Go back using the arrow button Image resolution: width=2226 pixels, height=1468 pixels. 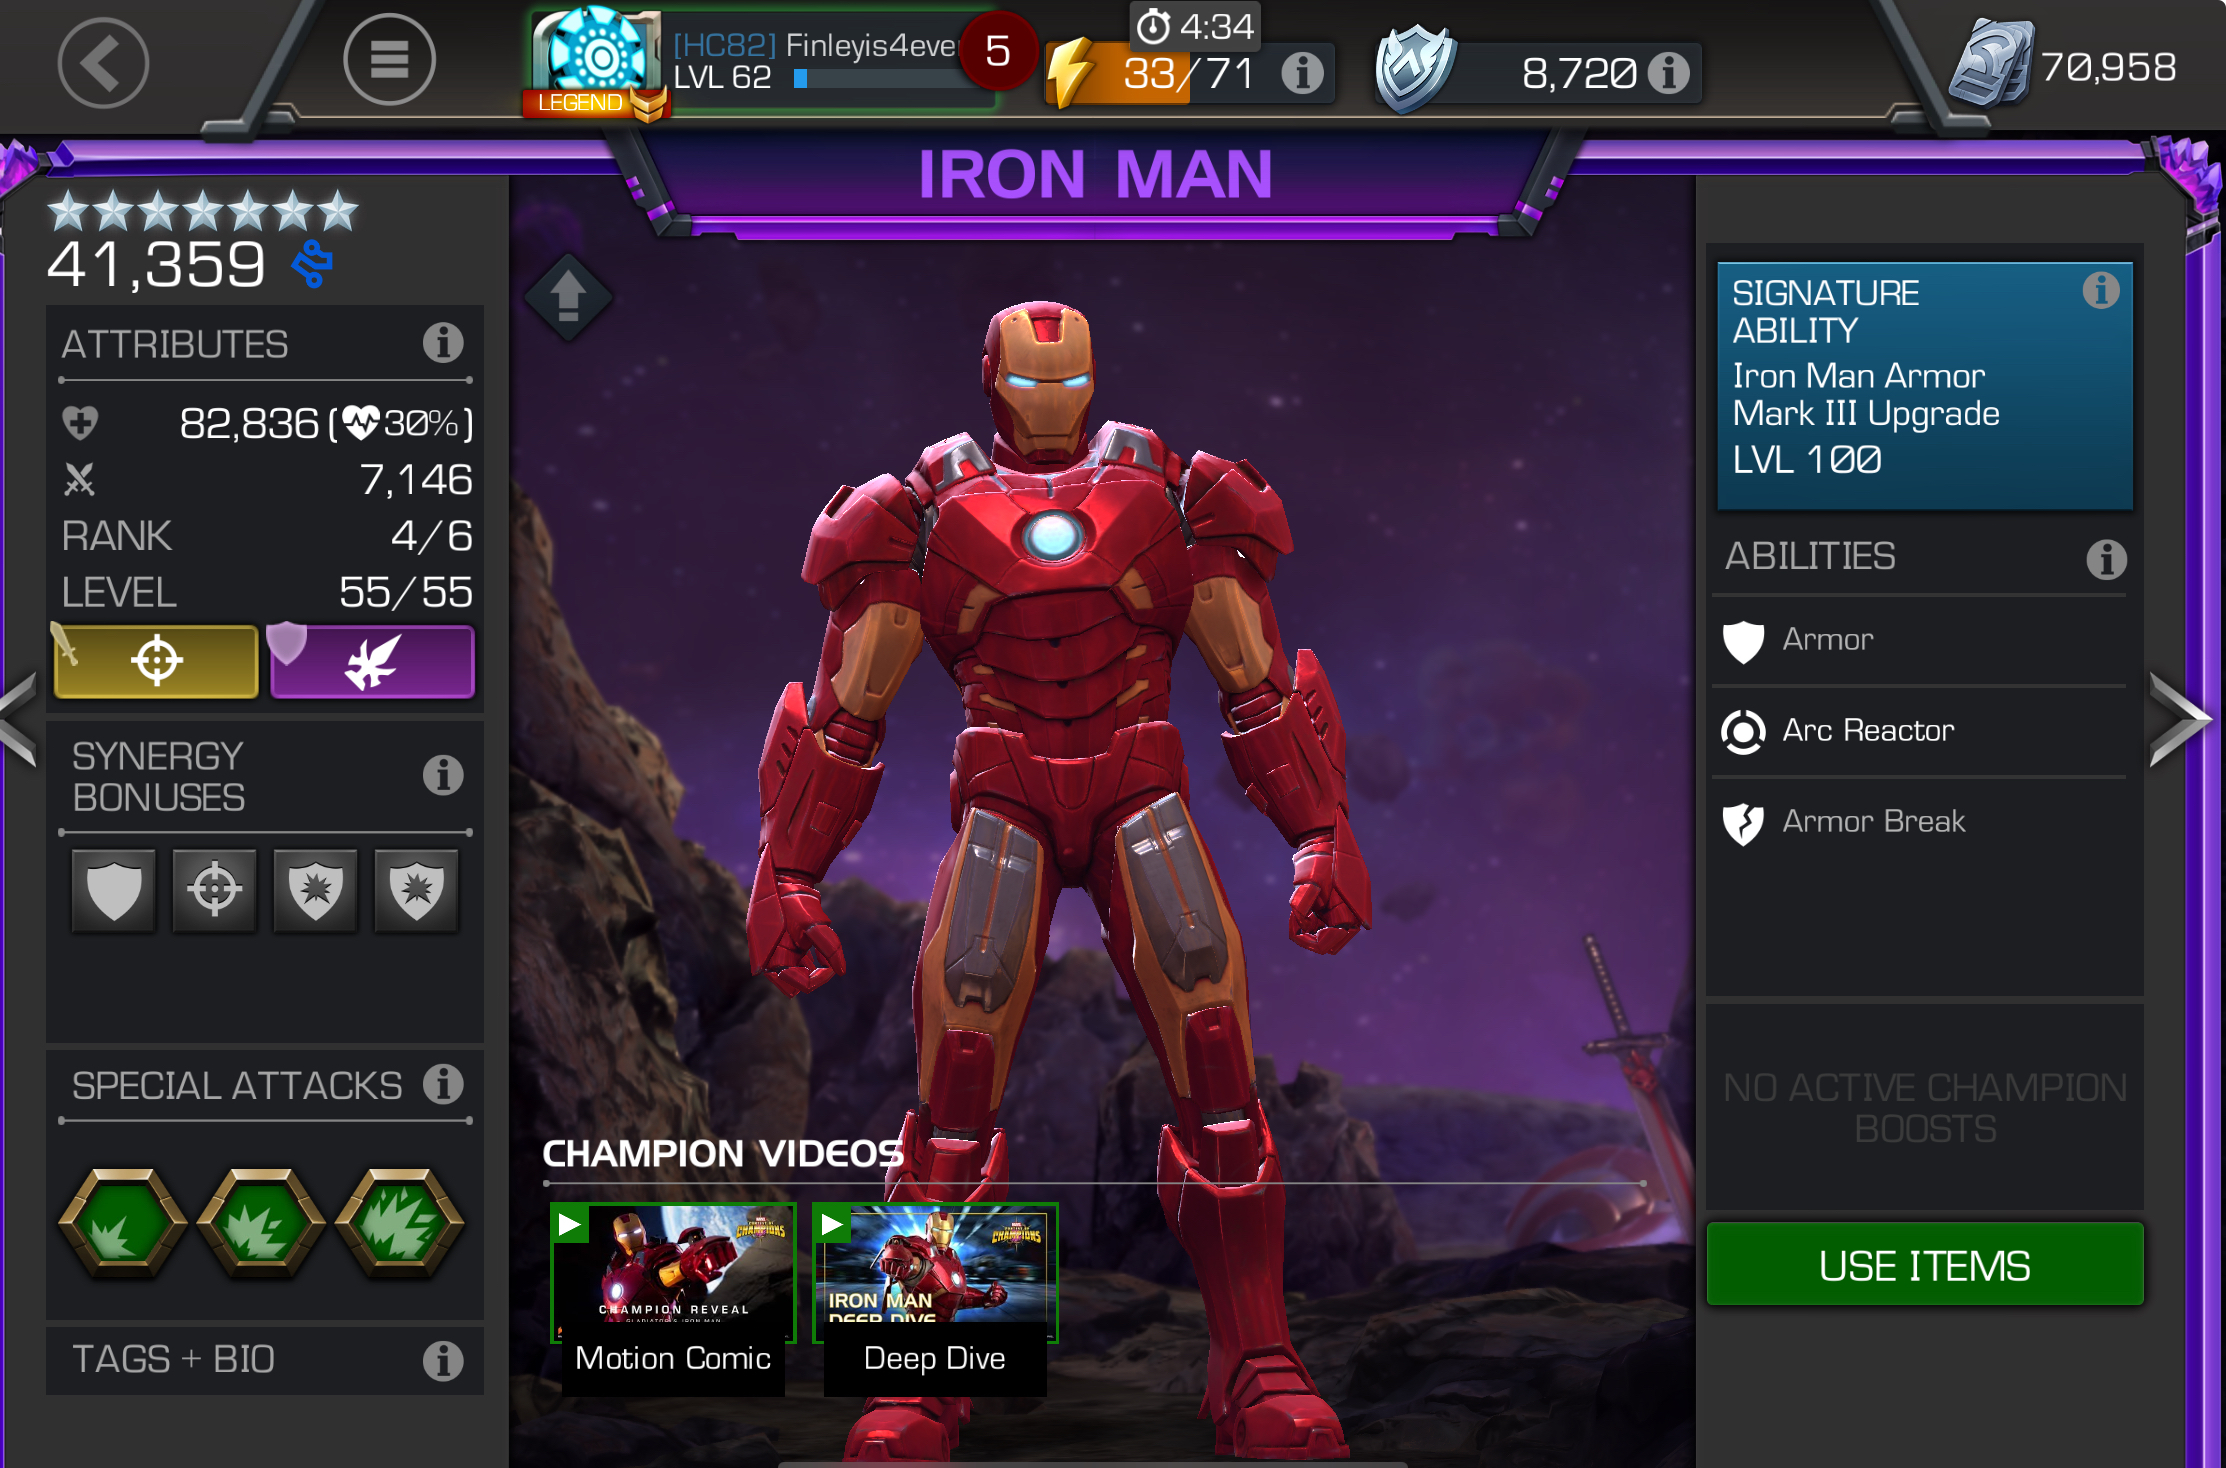tap(103, 63)
